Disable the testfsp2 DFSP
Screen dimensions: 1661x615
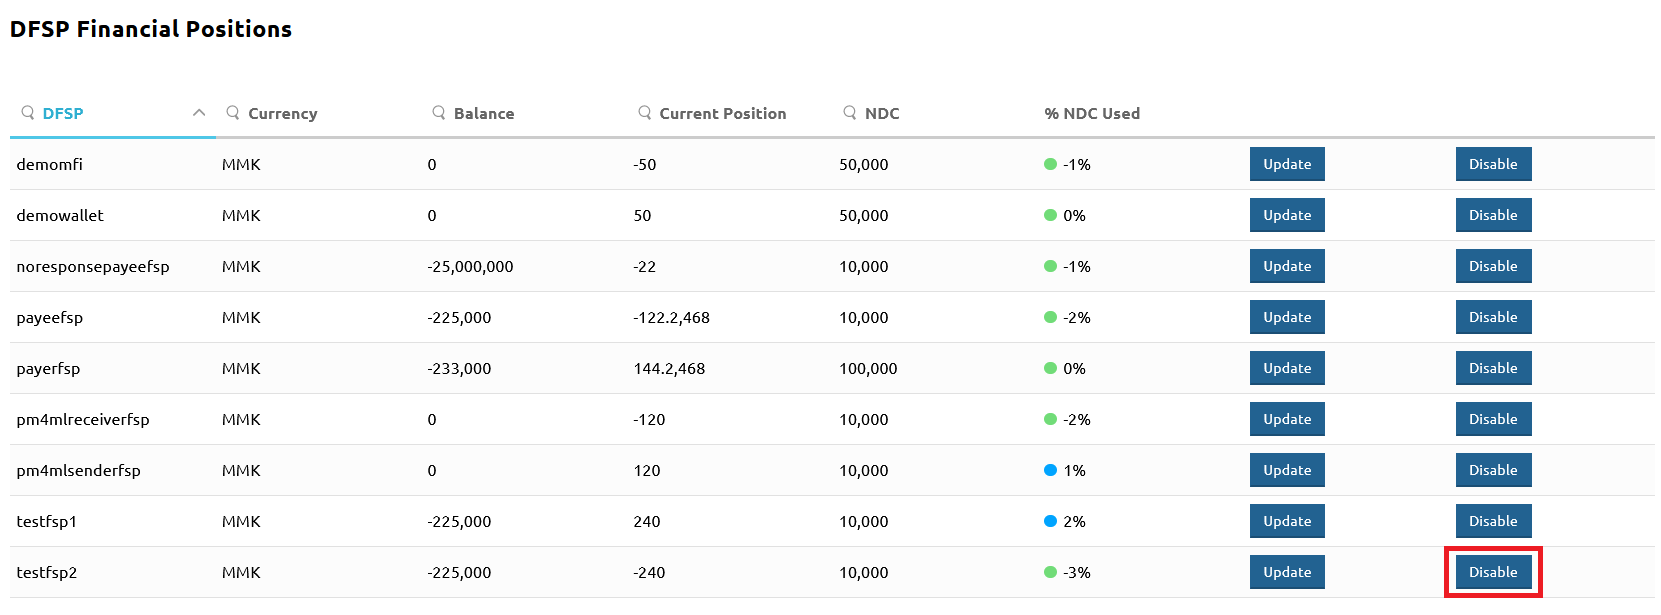pyautogui.click(x=1493, y=572)
